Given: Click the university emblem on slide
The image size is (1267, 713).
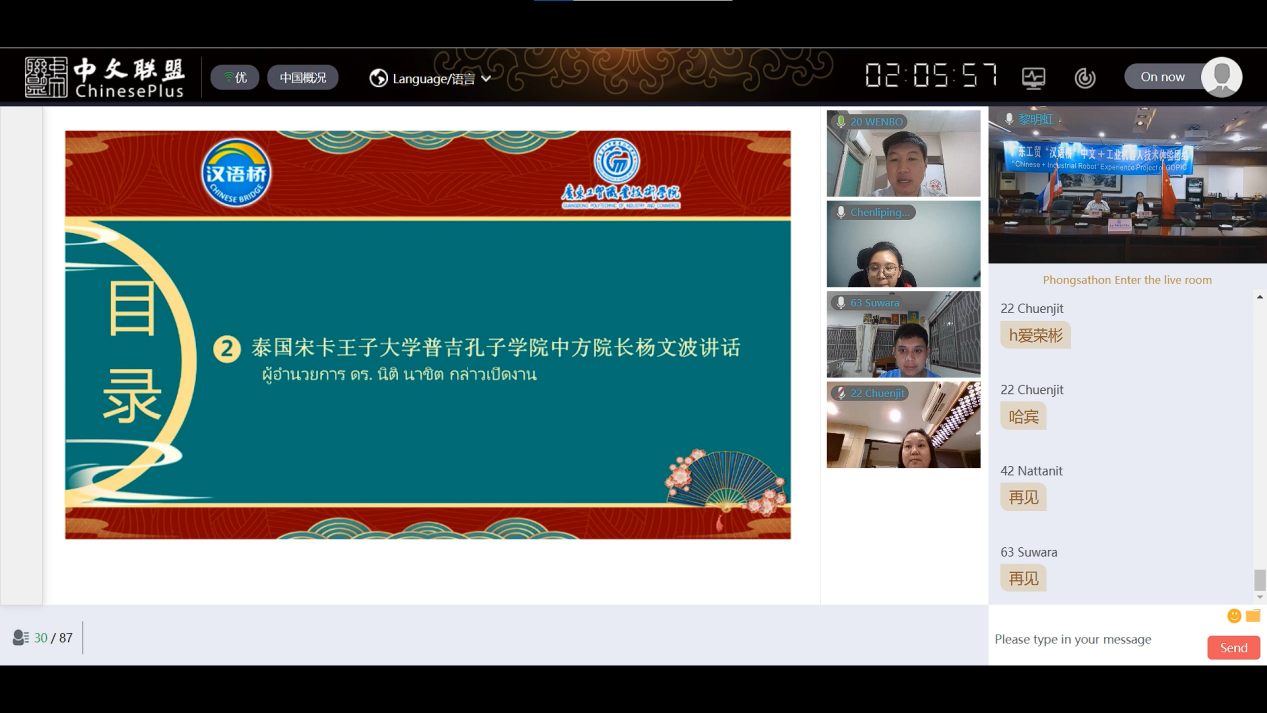Looking at the screenshot, I should 617,161.
